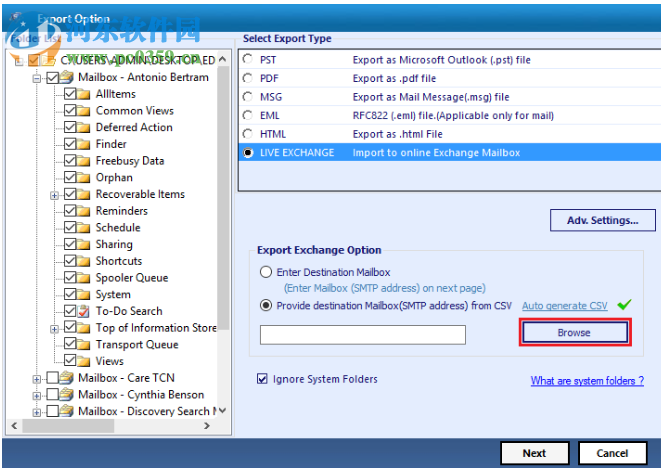
Task: Select the EML export type radio button
Action: [248, 115]
